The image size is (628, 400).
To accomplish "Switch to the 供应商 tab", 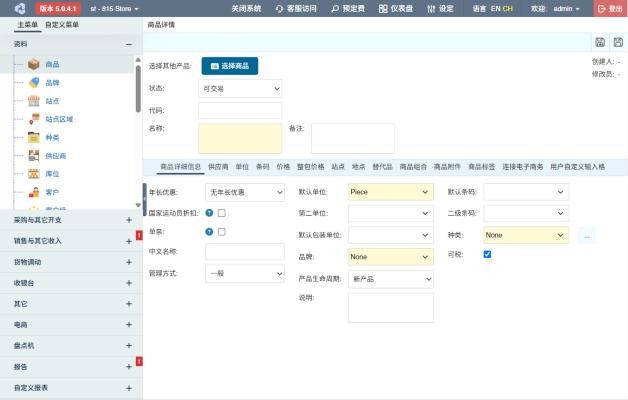I will pyautogui.click(x=218, y=167).
